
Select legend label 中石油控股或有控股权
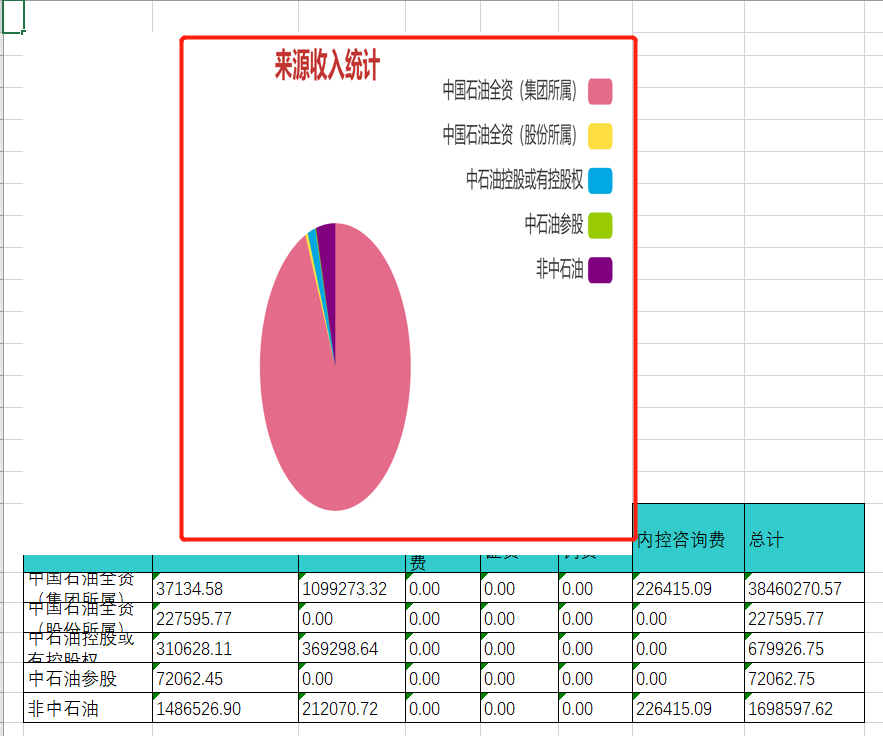(524, 180)
